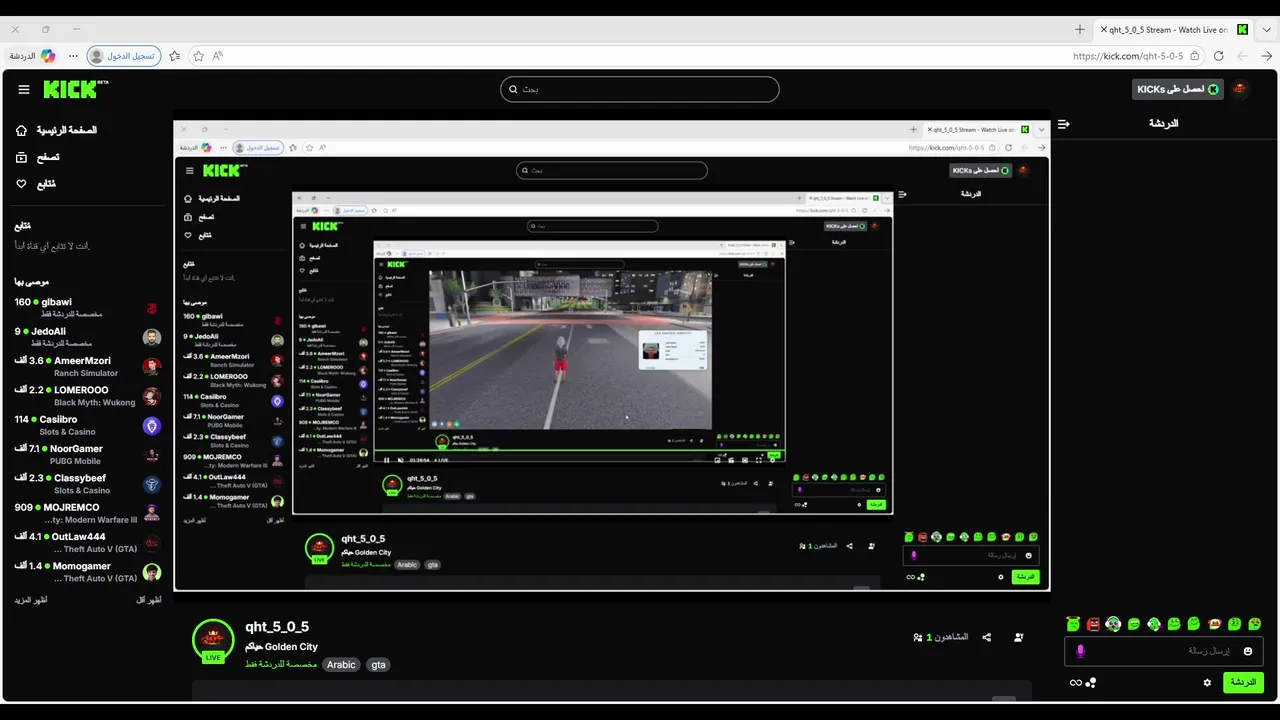Viewport: 1280px width, 720px height.
Task: Click the follow user icon
Action: pos(1019,638)
